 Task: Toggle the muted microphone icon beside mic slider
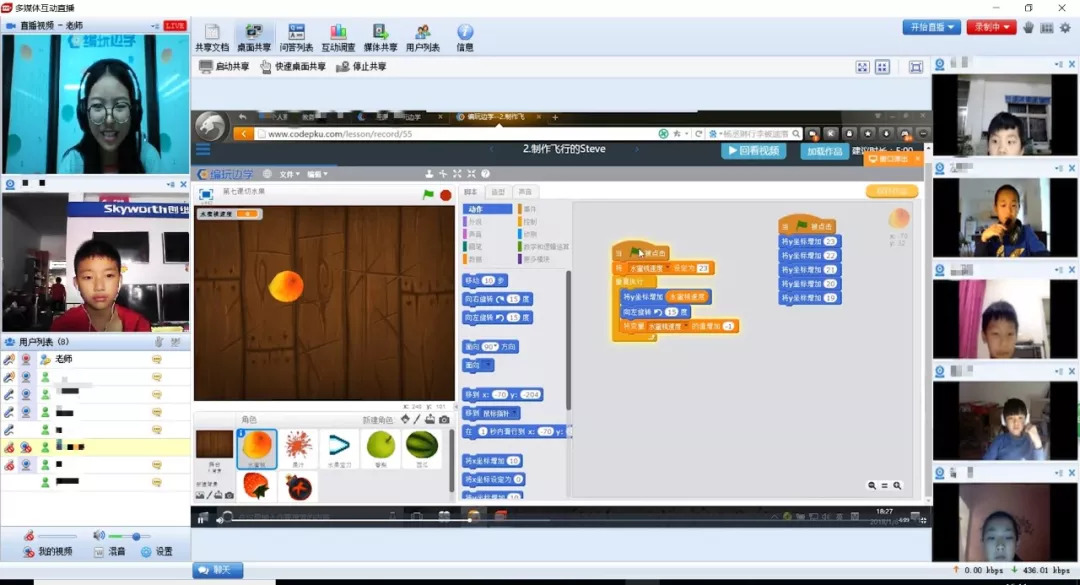click(30, 536)
